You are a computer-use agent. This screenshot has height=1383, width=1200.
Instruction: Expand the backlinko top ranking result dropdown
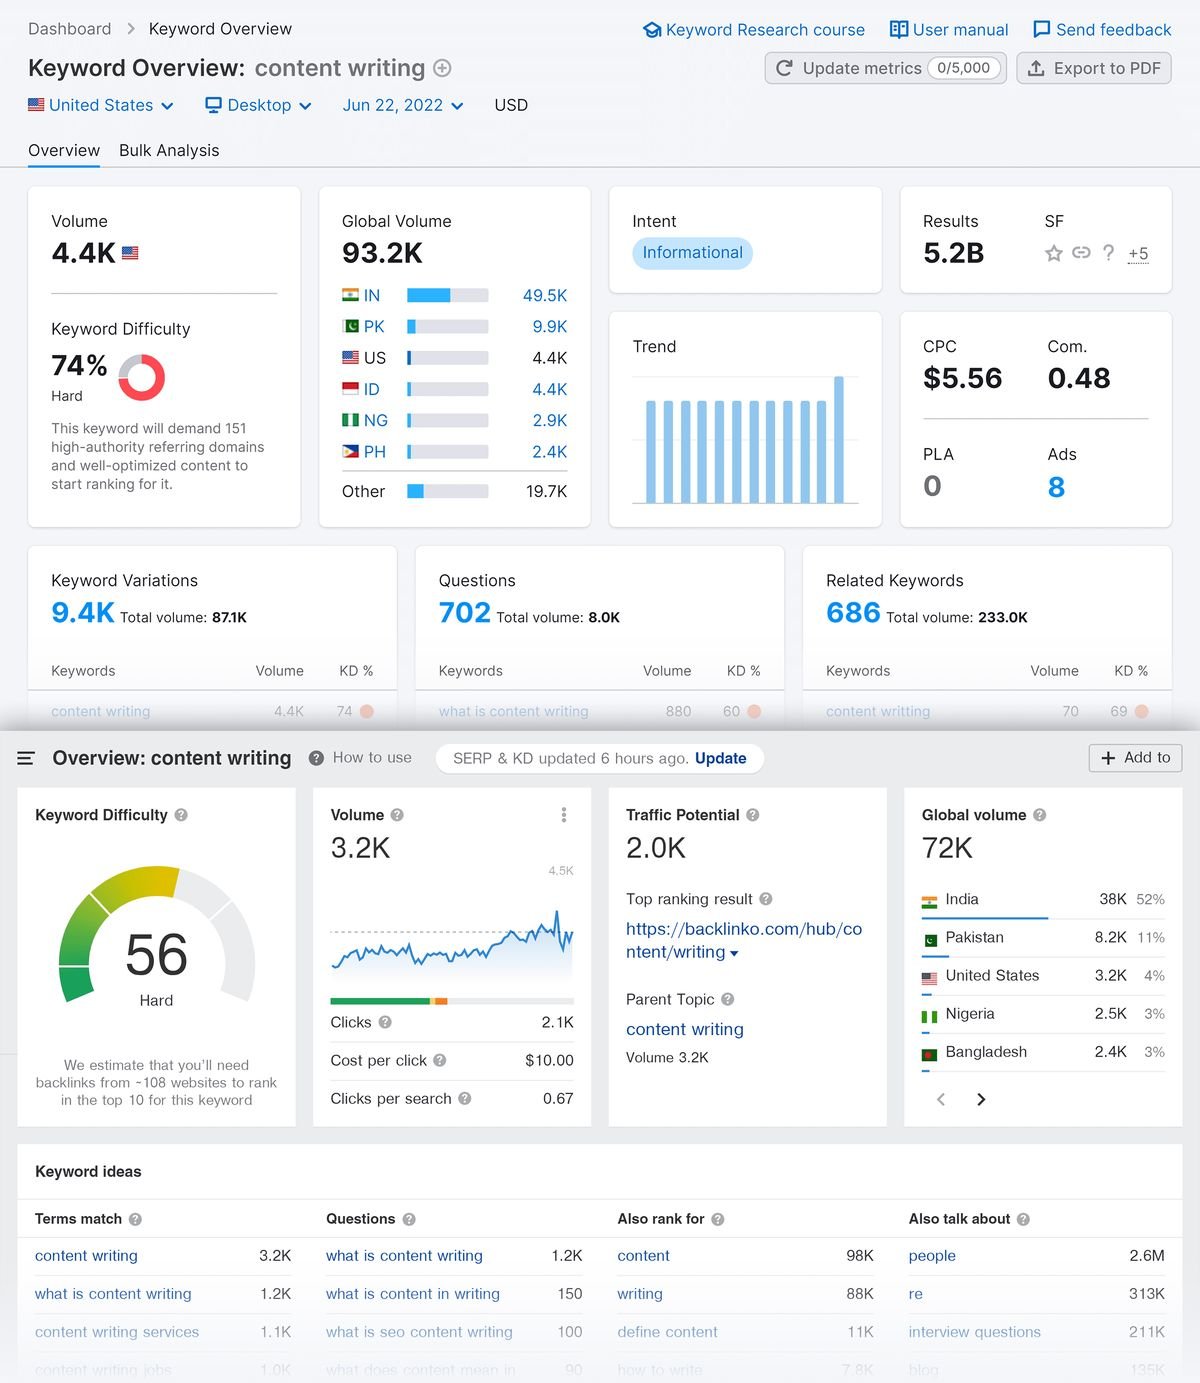(735, 953)
